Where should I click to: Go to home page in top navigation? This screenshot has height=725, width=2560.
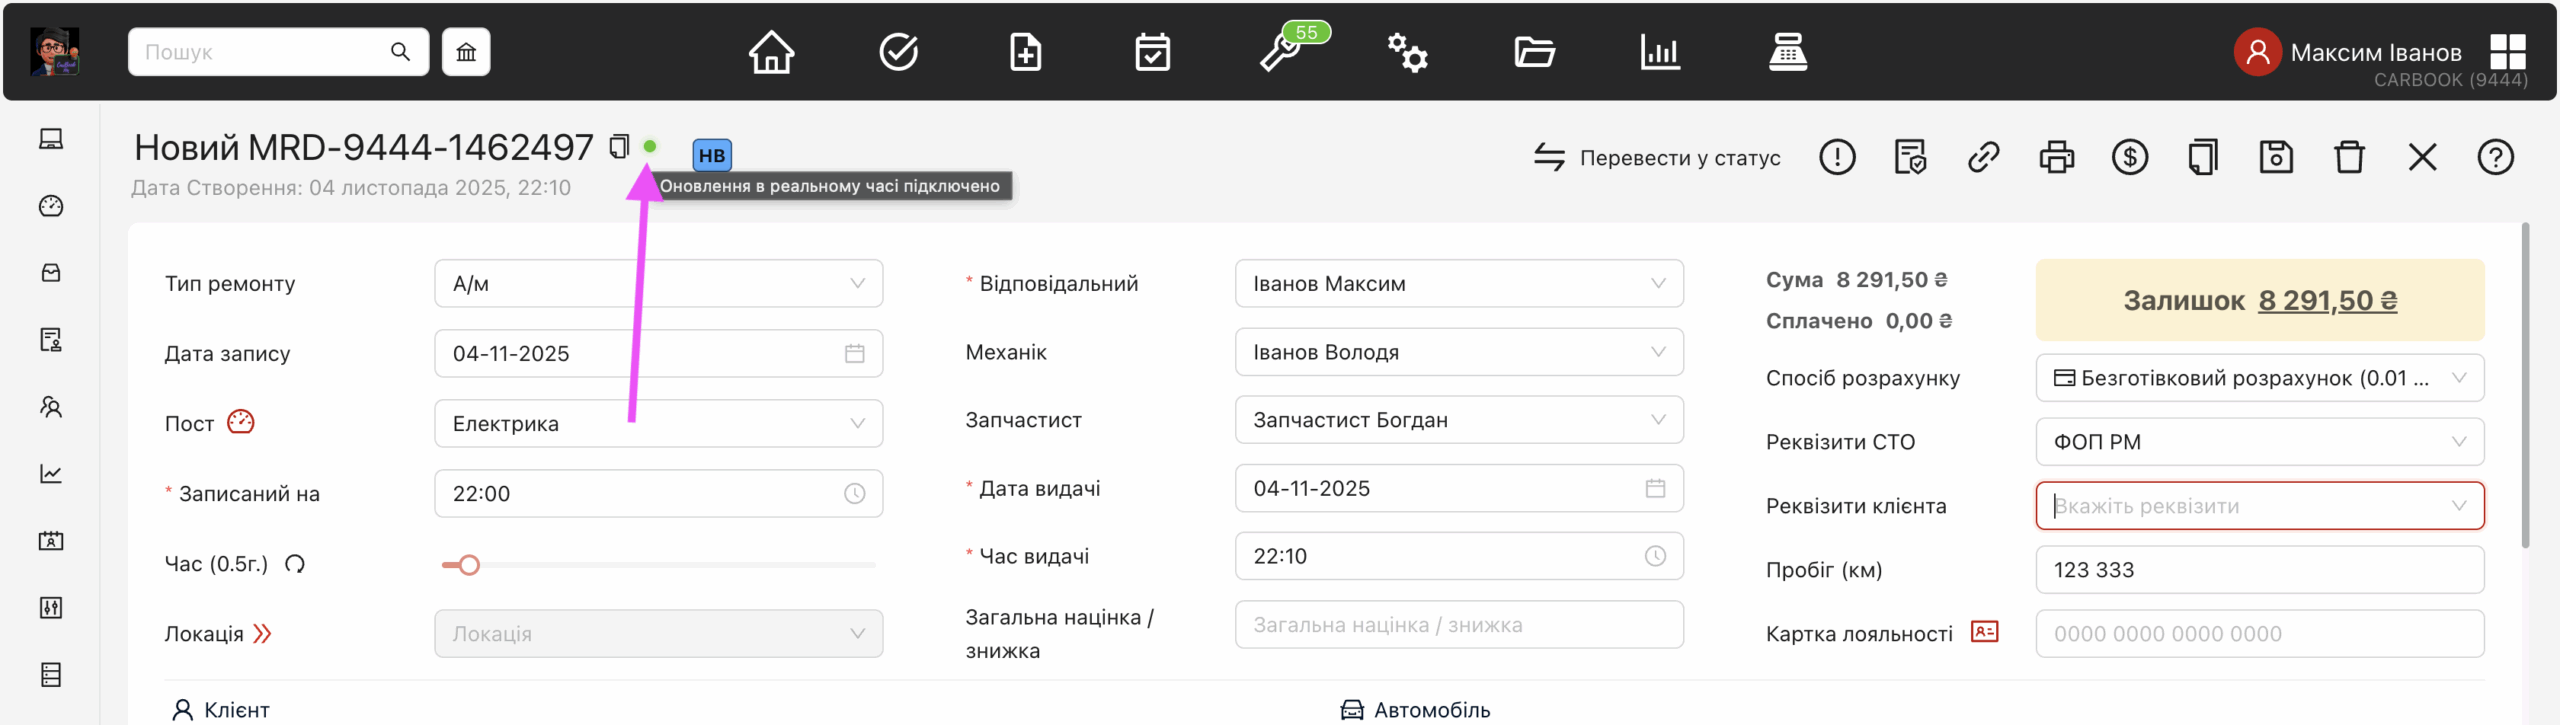[771, 52]
